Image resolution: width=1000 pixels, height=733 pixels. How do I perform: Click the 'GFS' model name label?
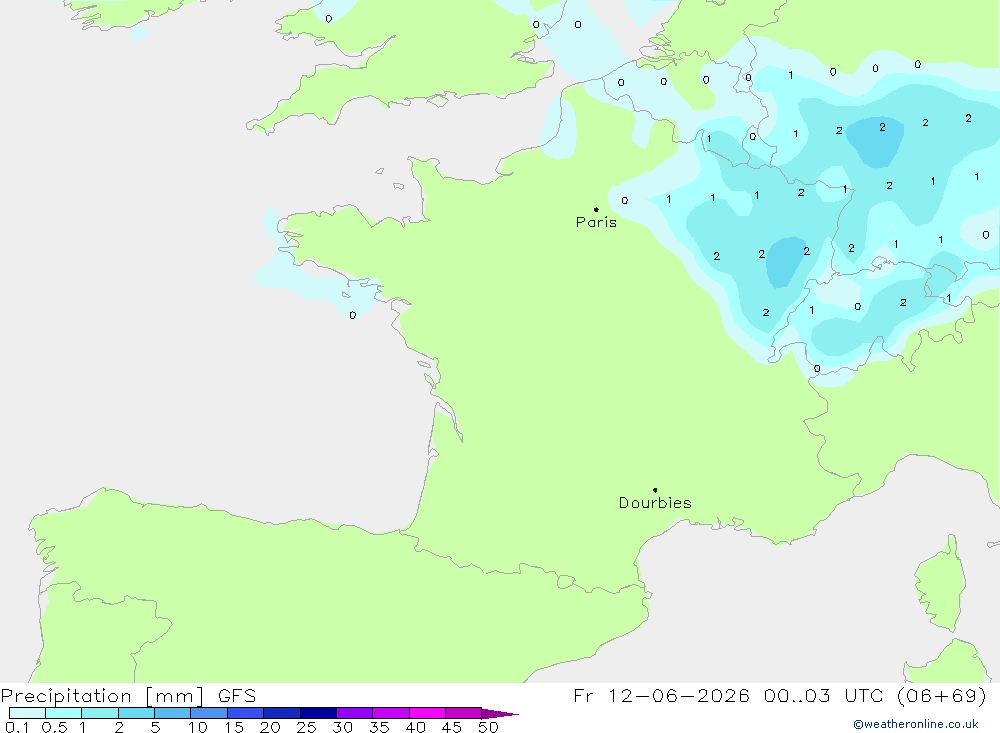[237, 696]
